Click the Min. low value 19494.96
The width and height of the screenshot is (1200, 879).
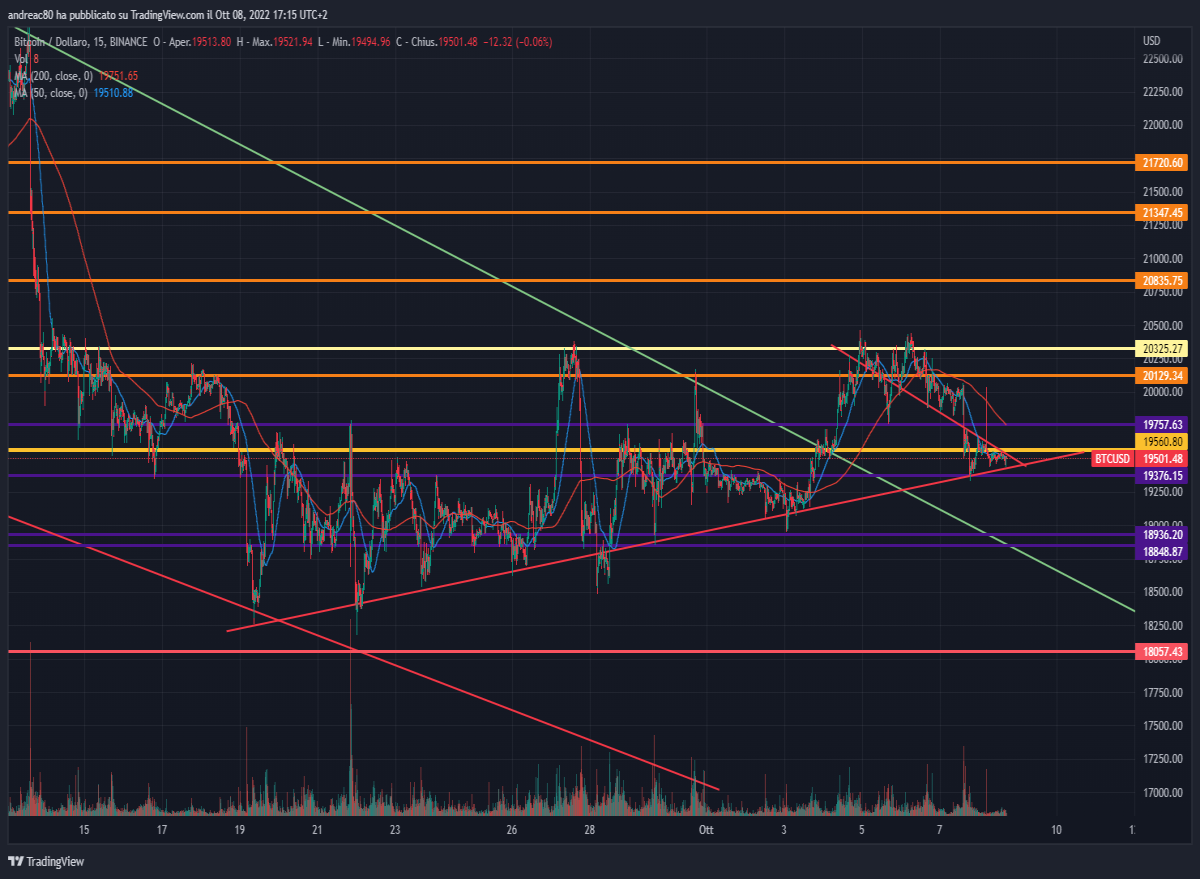point(373,42)
